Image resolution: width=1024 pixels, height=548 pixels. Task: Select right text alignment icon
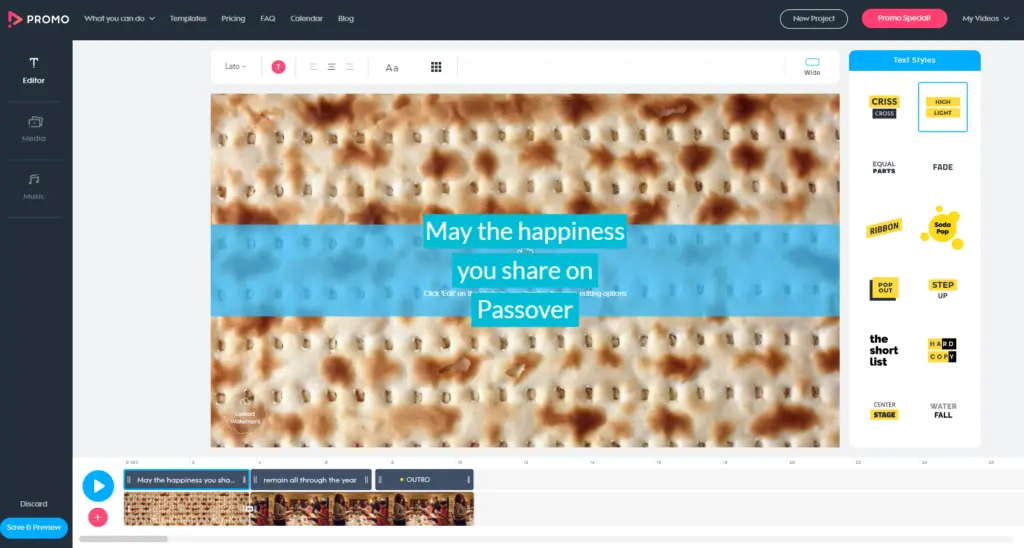[349, 67]
